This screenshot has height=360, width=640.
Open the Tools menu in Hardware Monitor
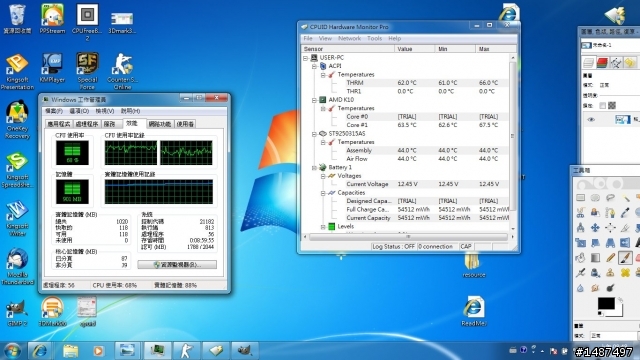(374, 38)
